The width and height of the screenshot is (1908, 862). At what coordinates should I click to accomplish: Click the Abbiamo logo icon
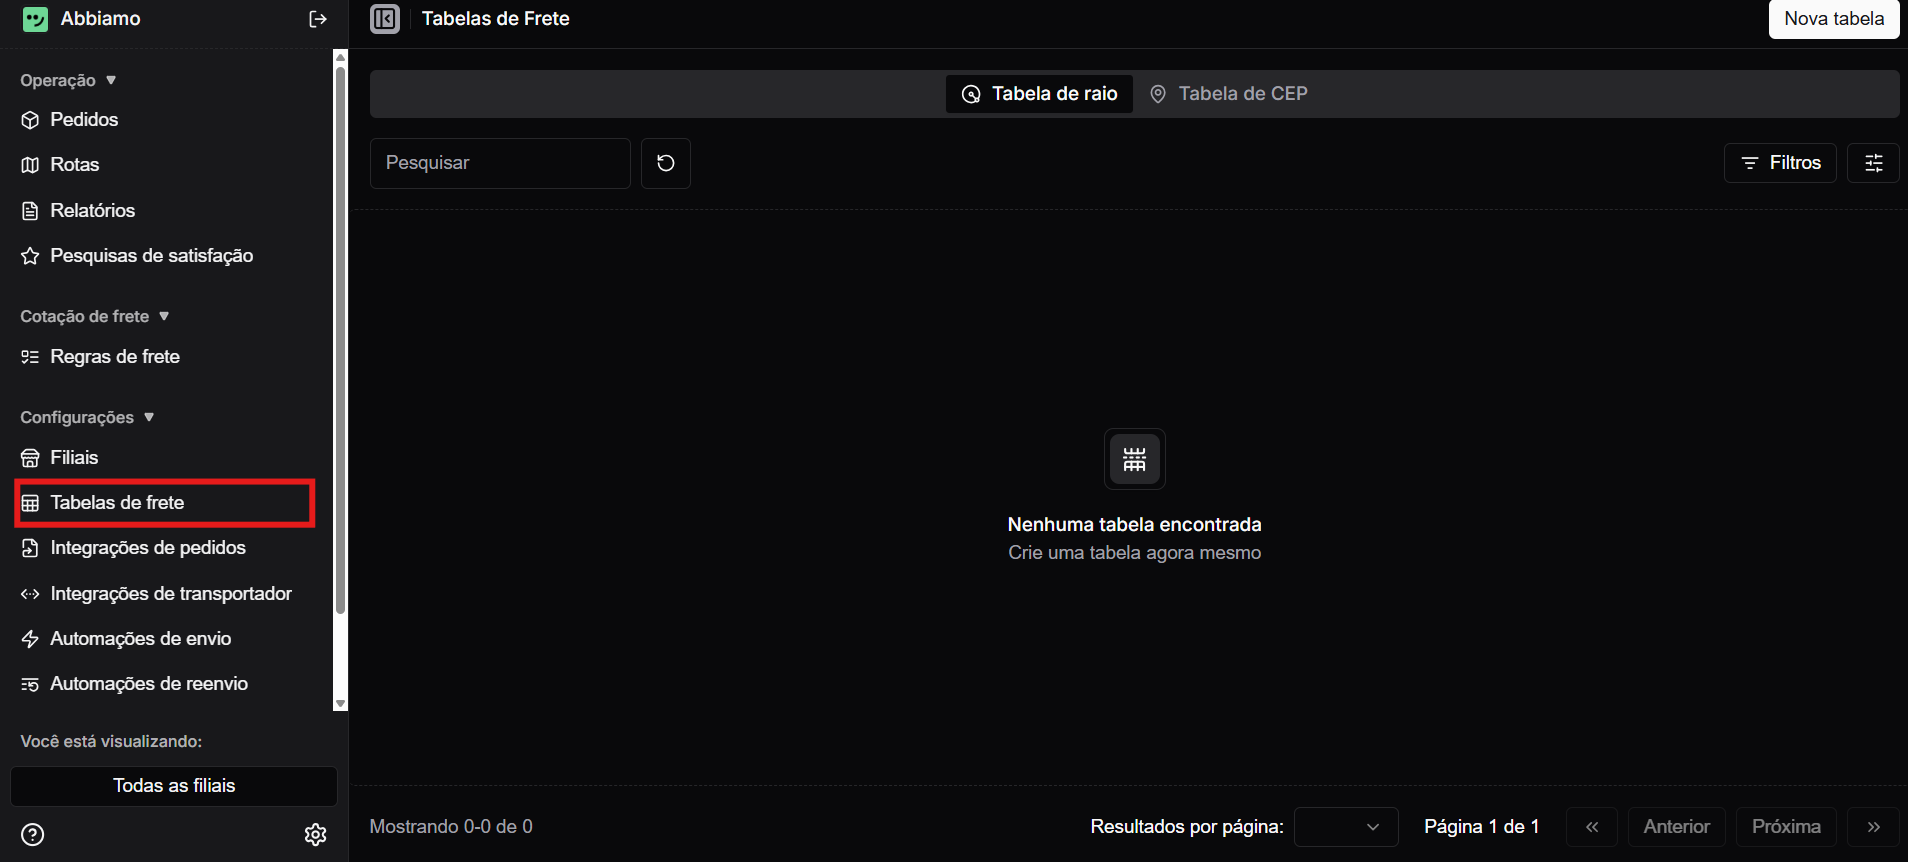pyautogui.click(x=35, y=19)
